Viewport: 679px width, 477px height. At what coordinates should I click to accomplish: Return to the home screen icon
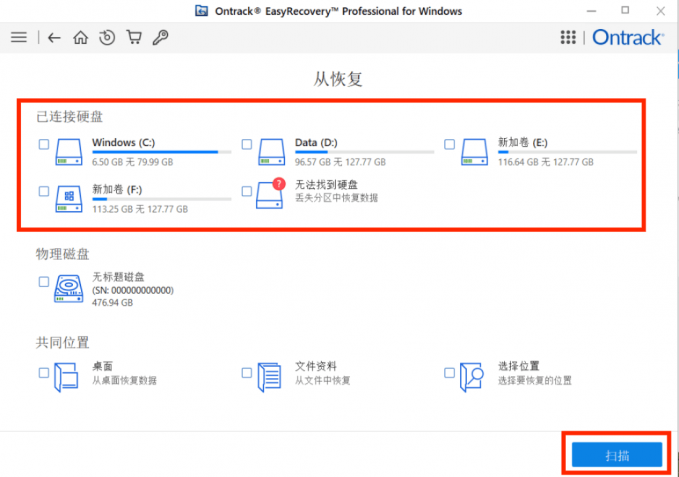coord(81,38)
